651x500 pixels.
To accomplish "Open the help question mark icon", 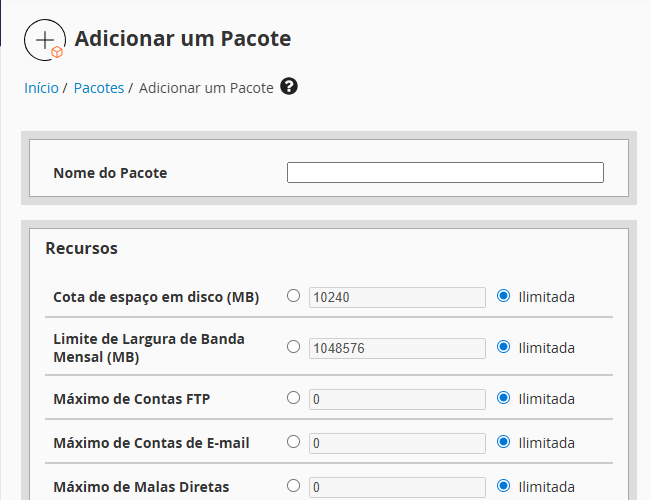I will [289, 87].
